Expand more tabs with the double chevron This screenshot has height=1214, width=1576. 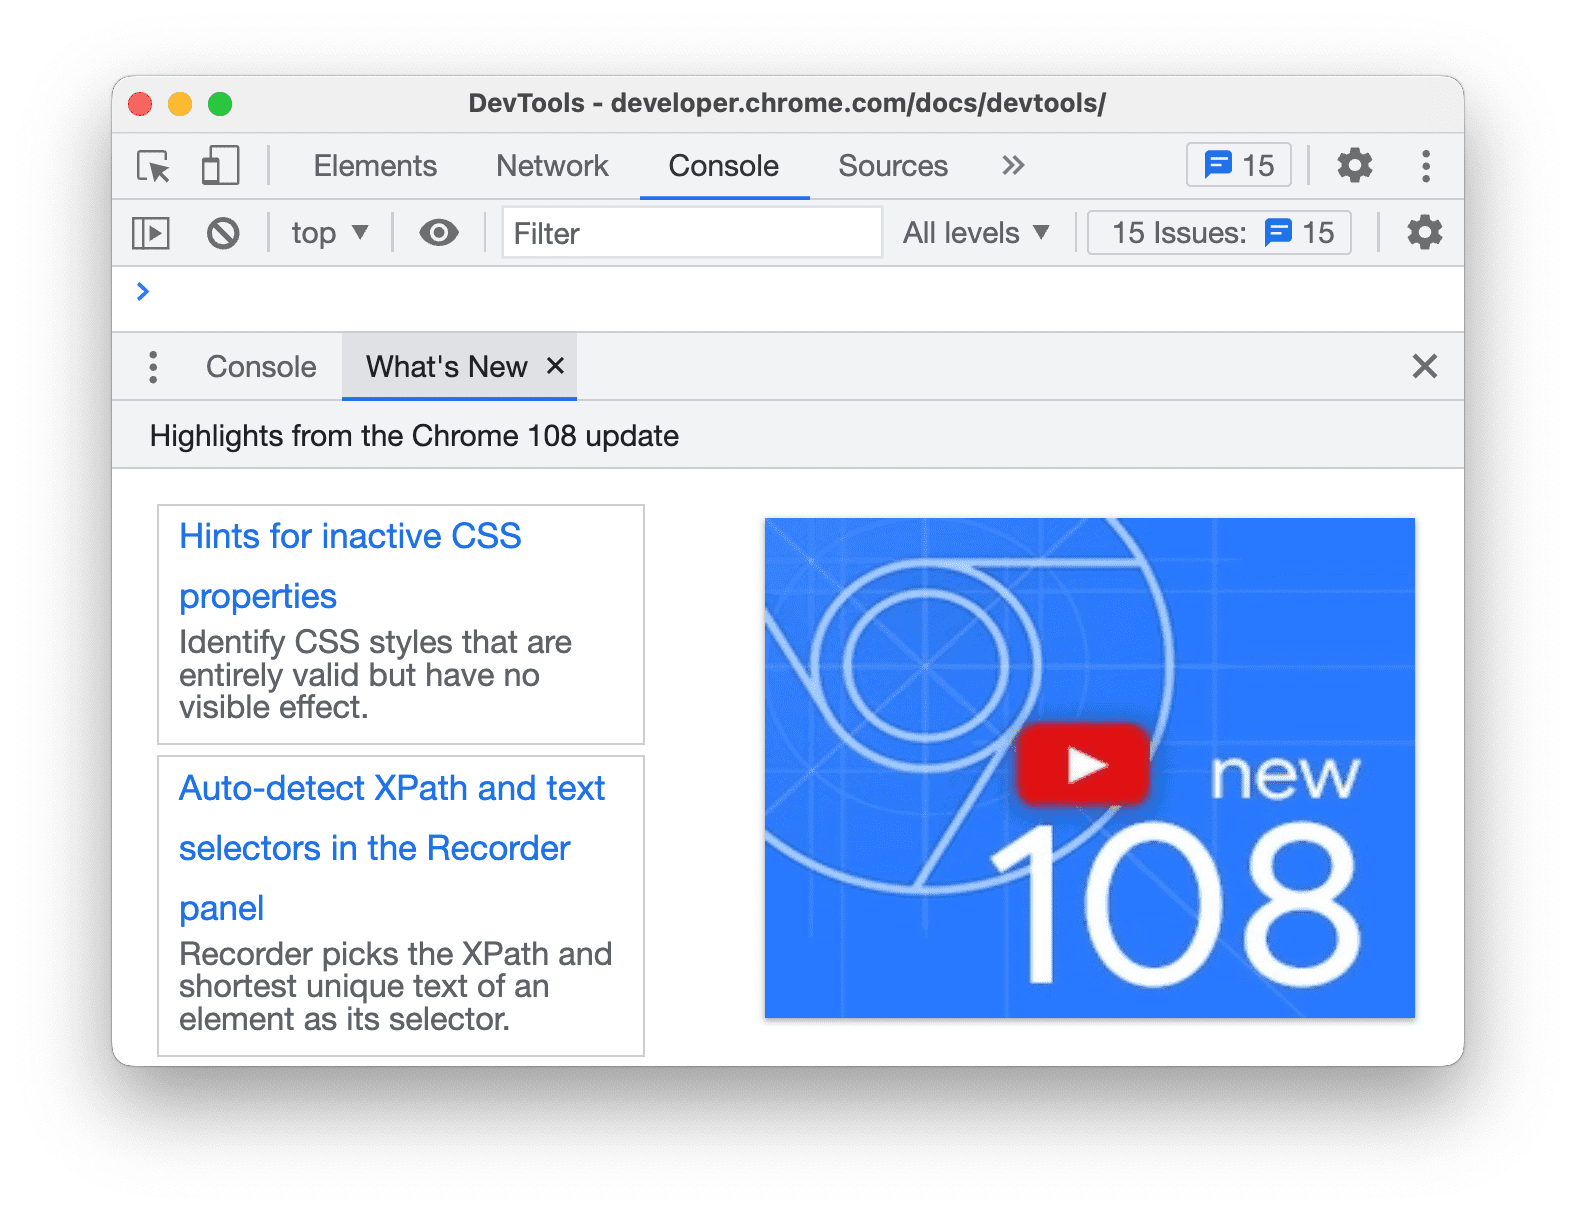(x=1013, y=165)
